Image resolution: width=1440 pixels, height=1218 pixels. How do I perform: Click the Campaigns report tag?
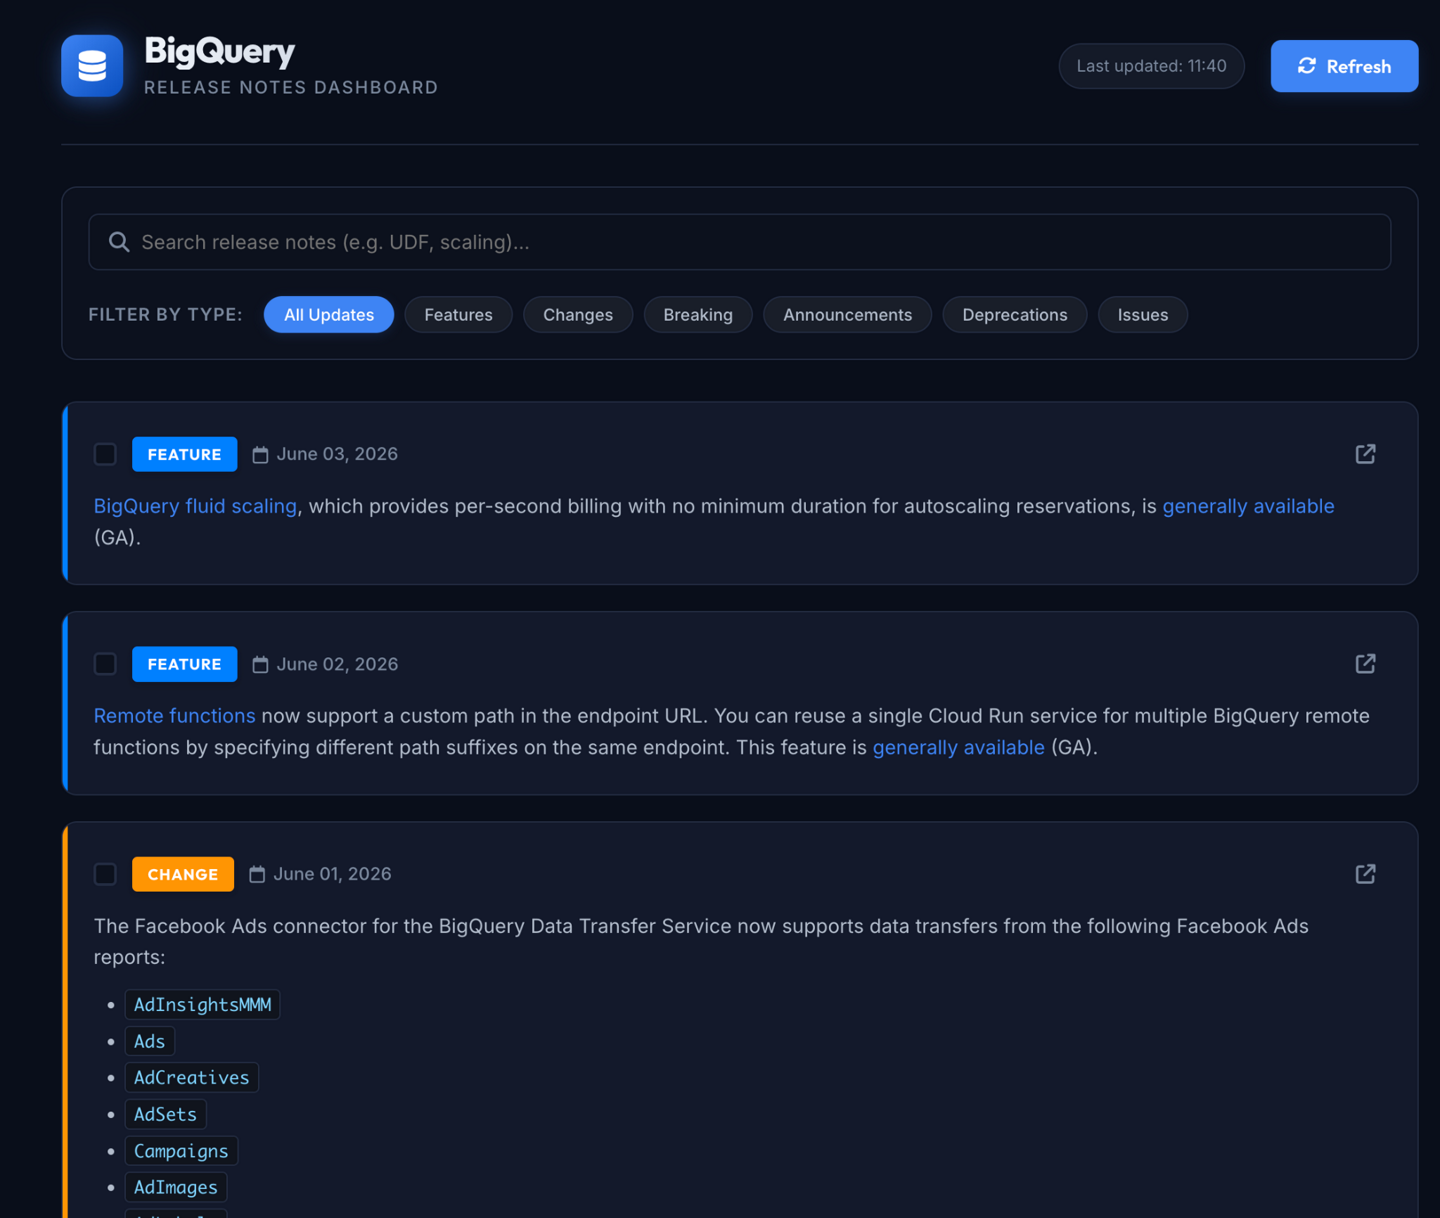[181, 1151]
